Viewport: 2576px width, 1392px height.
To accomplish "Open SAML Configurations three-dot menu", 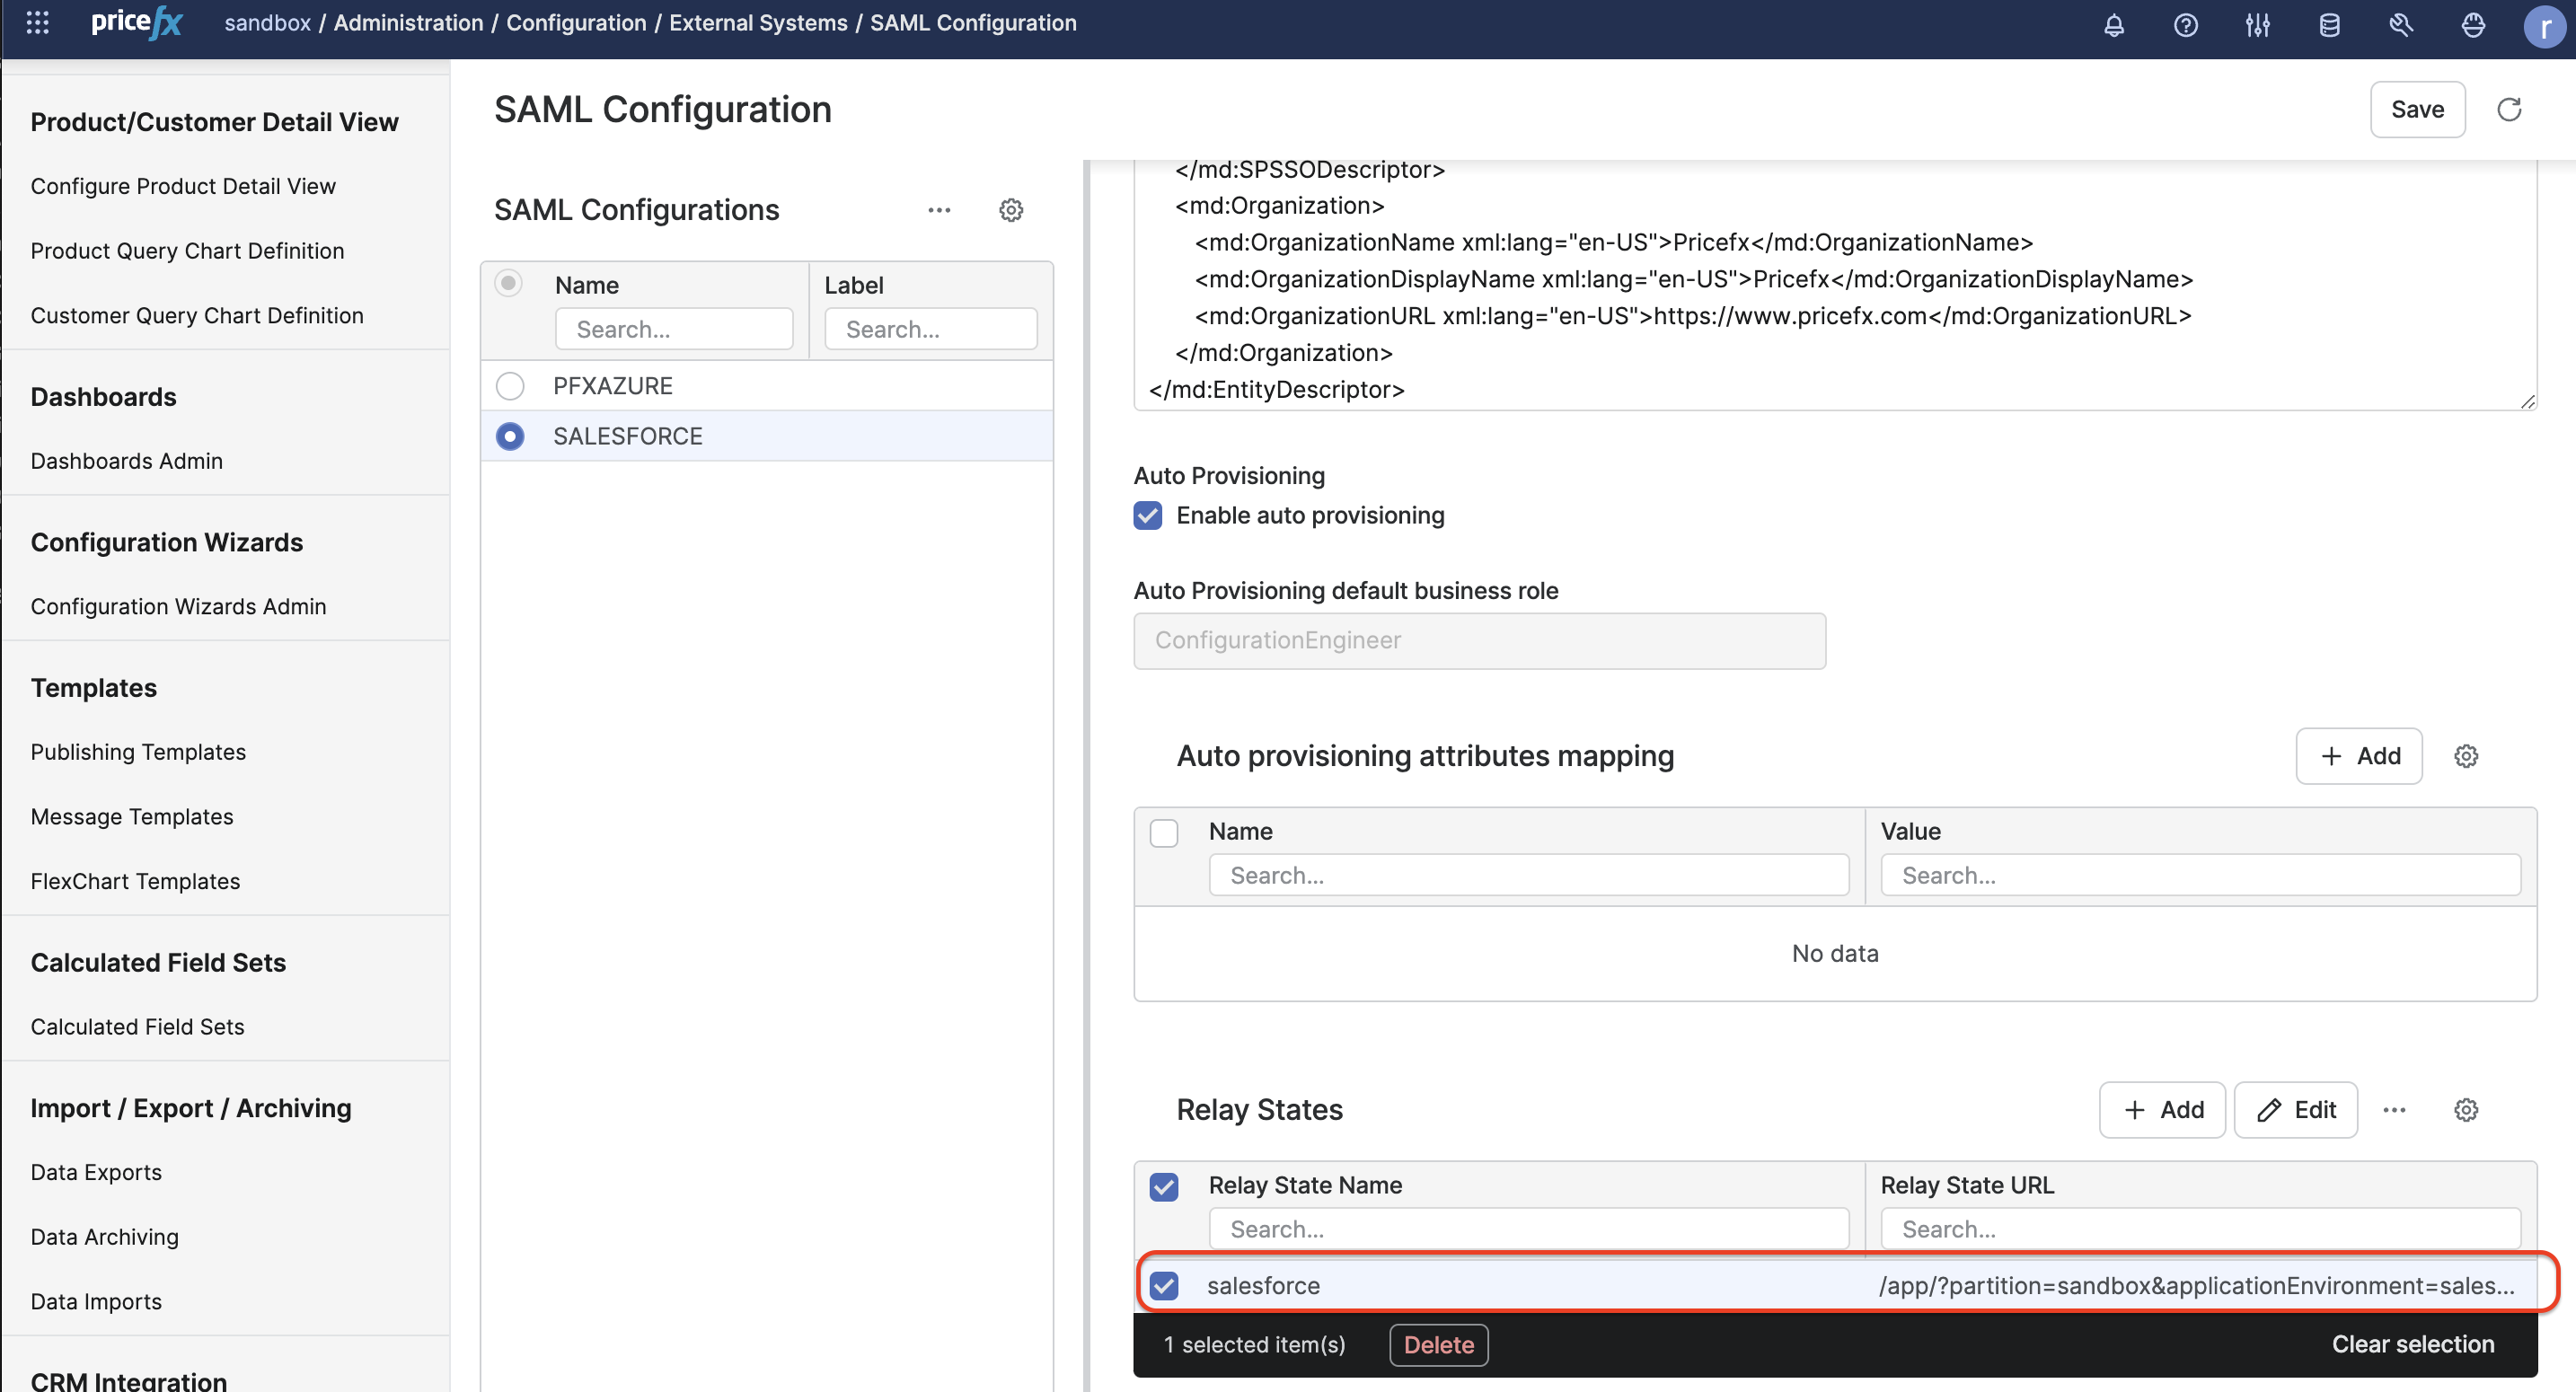I will pyautogui.click(x=939, y=210).
